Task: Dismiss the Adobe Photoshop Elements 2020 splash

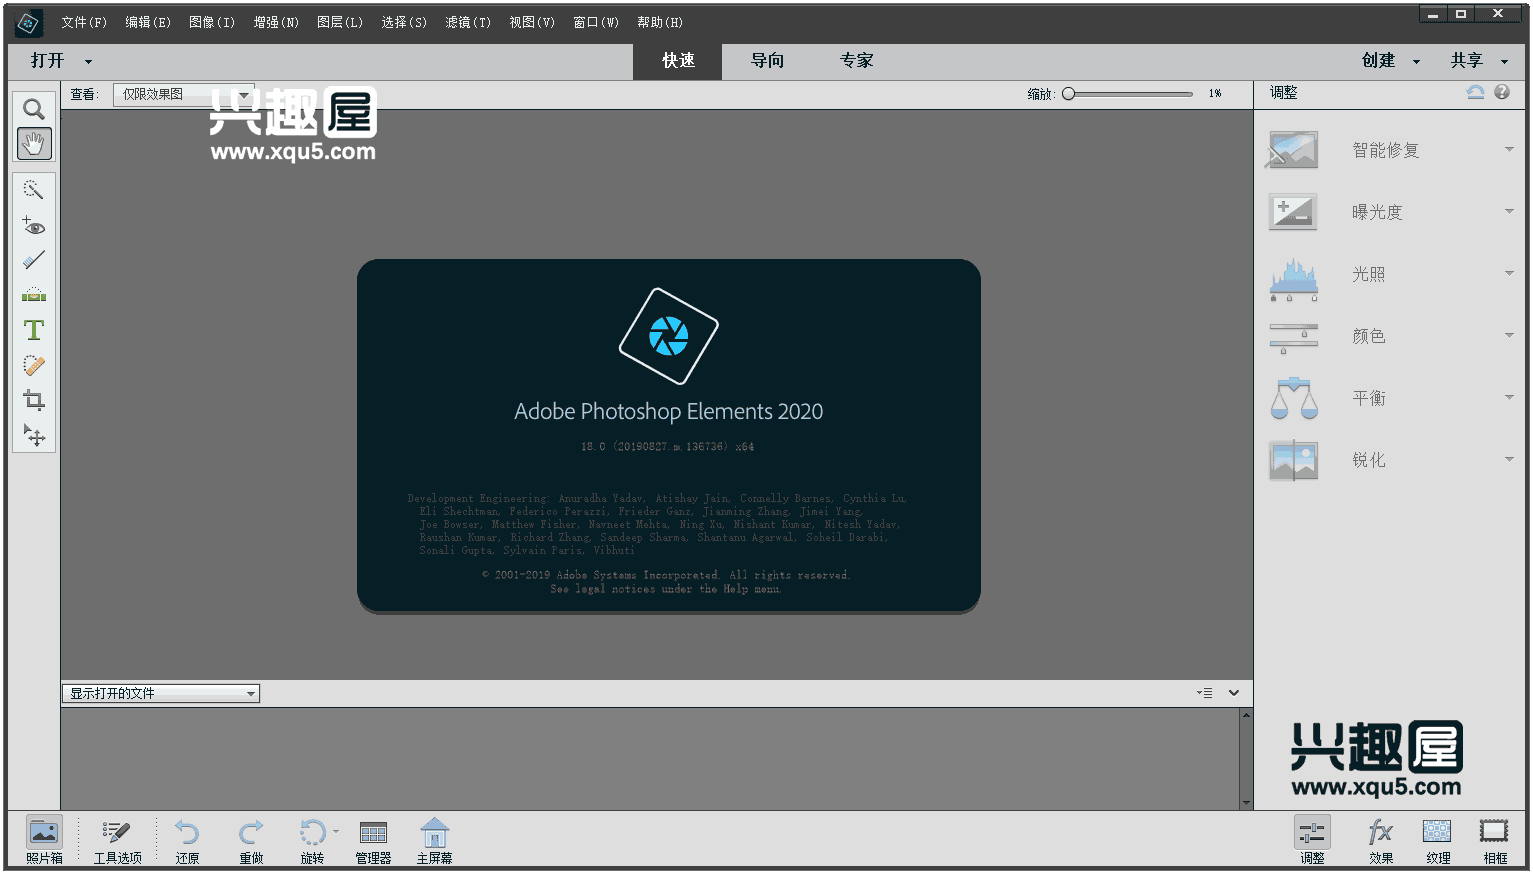Action: coord(668,436)
